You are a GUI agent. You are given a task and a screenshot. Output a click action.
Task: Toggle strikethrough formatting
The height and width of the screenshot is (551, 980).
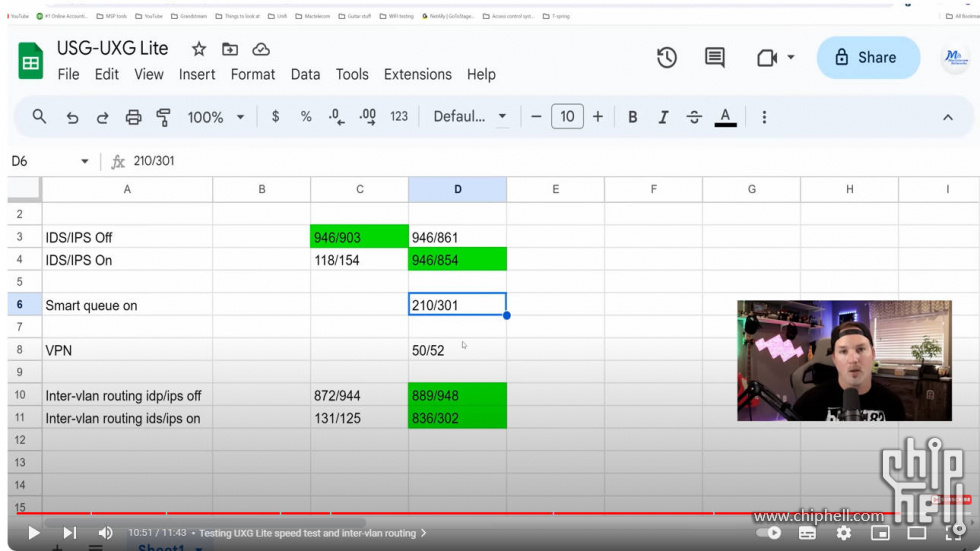694,117
